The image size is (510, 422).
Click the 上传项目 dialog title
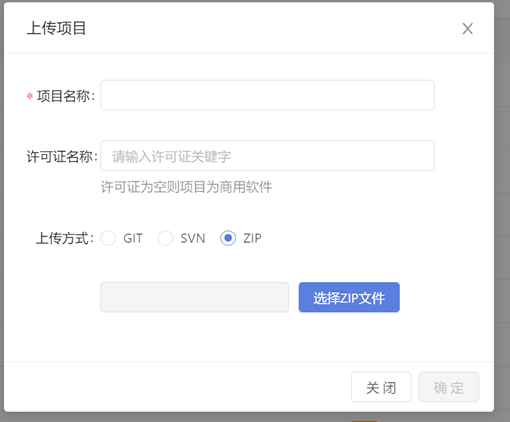tap(56, 28)
